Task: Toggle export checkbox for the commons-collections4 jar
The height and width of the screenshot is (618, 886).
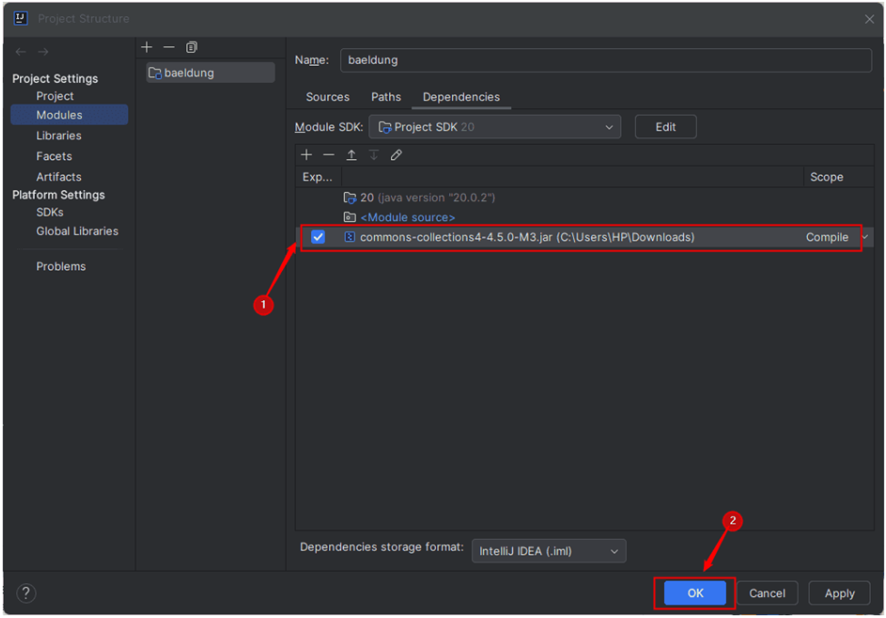Action: pyautogui.click(x=318, y=237)
